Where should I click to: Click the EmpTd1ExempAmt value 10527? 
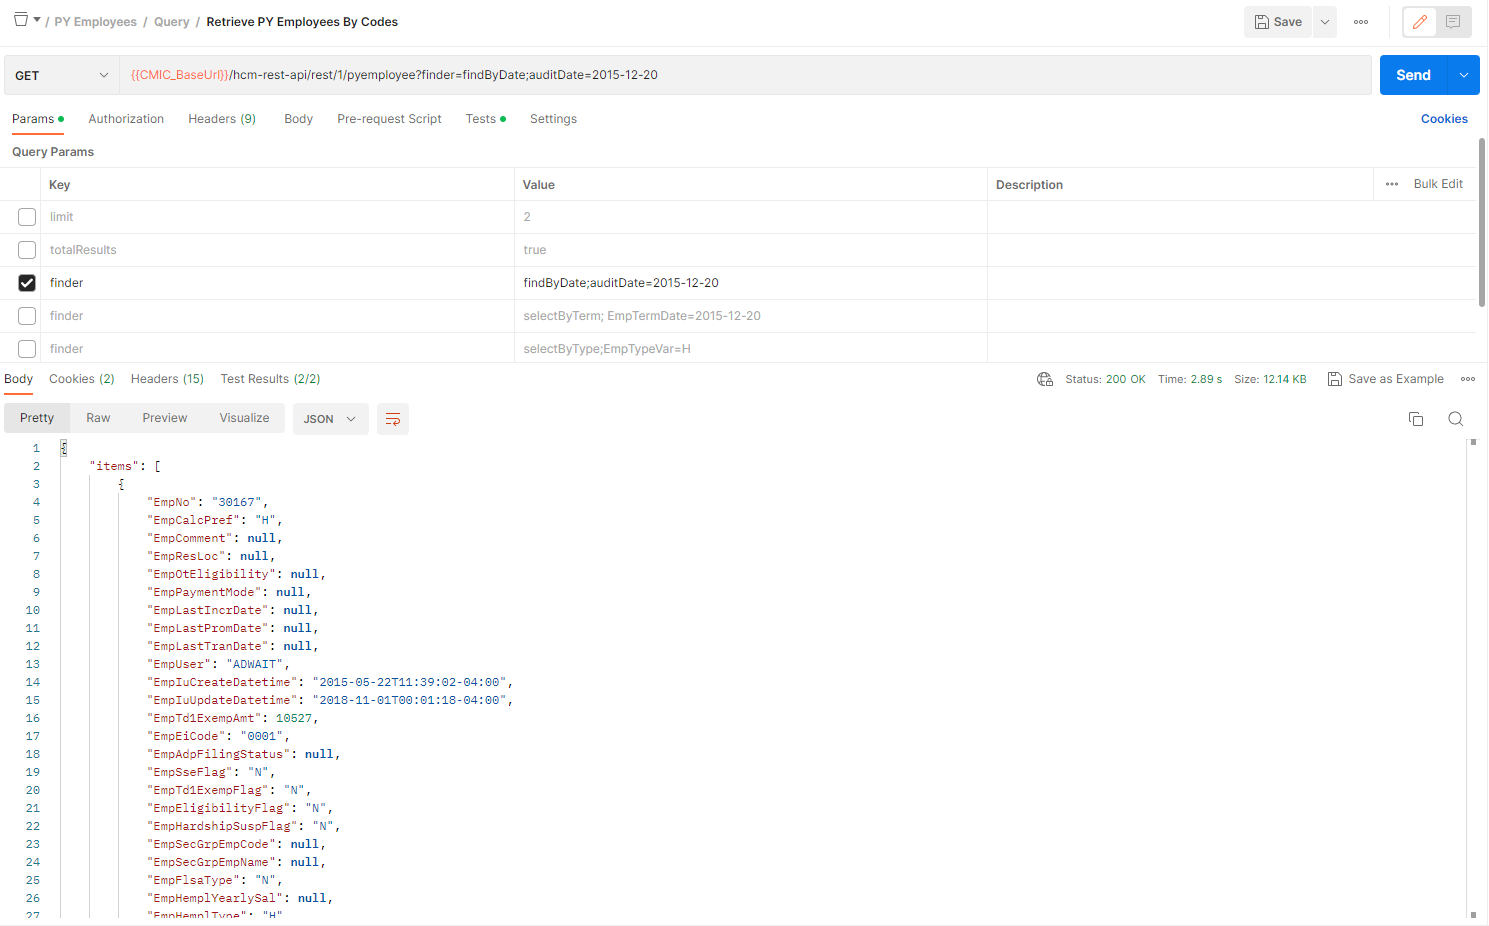294,718
